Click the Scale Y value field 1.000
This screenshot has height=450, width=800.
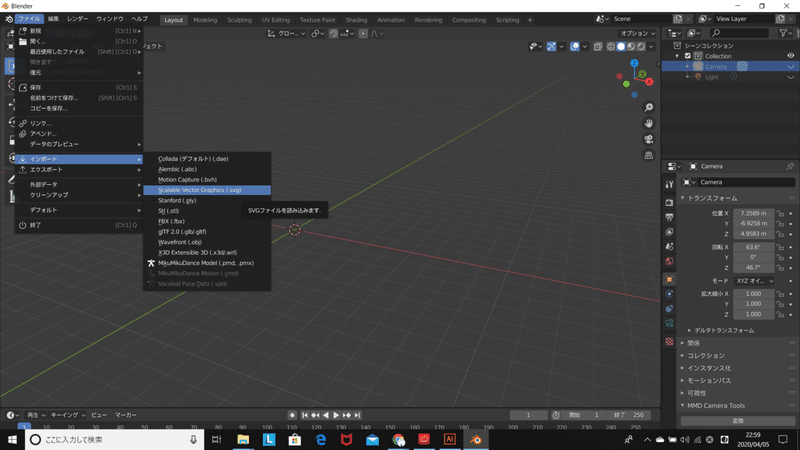pyautogui.click(x=754, y=304)
